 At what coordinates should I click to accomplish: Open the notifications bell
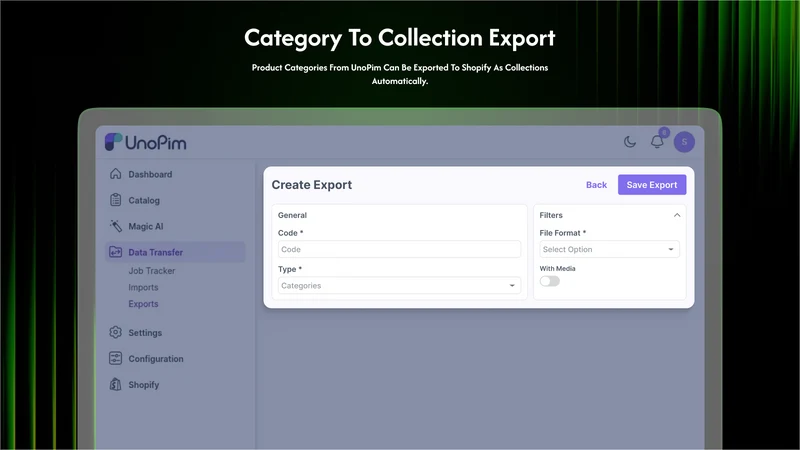pos(657,141)
